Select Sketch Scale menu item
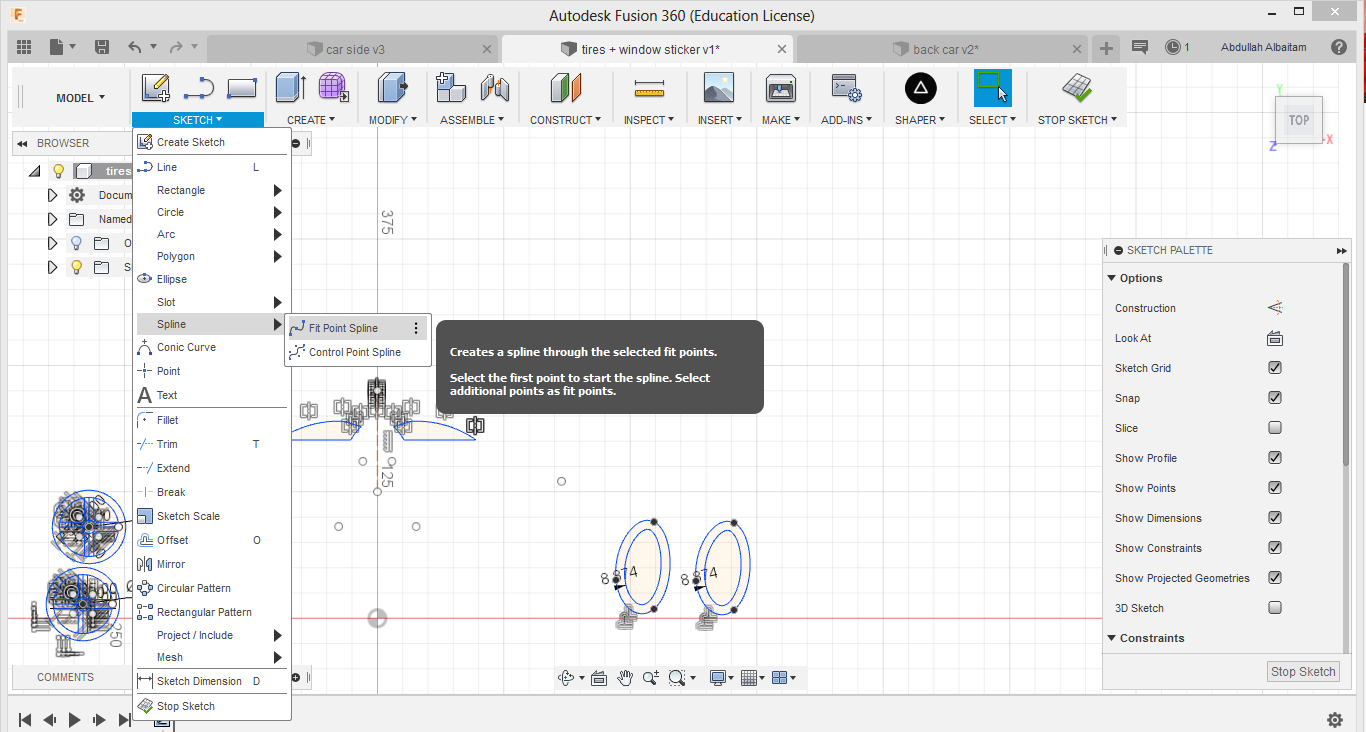Screen dimensions: 1366x732 [x=188, y=516]
